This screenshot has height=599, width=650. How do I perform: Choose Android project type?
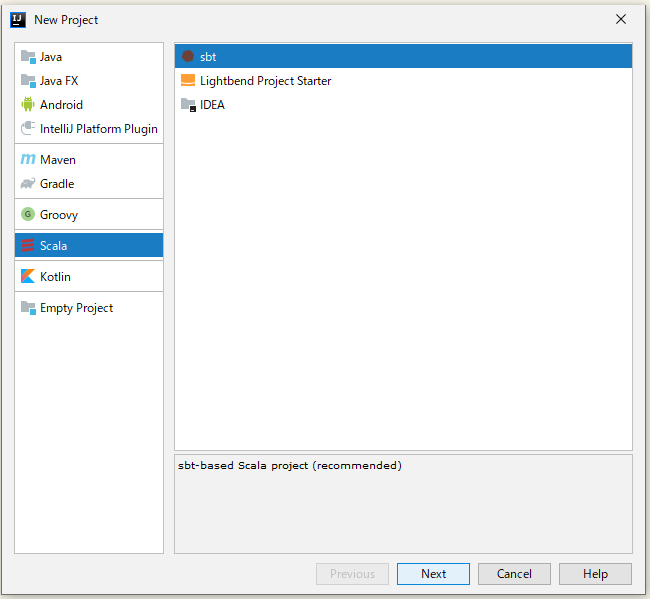(x=89, y=104)
